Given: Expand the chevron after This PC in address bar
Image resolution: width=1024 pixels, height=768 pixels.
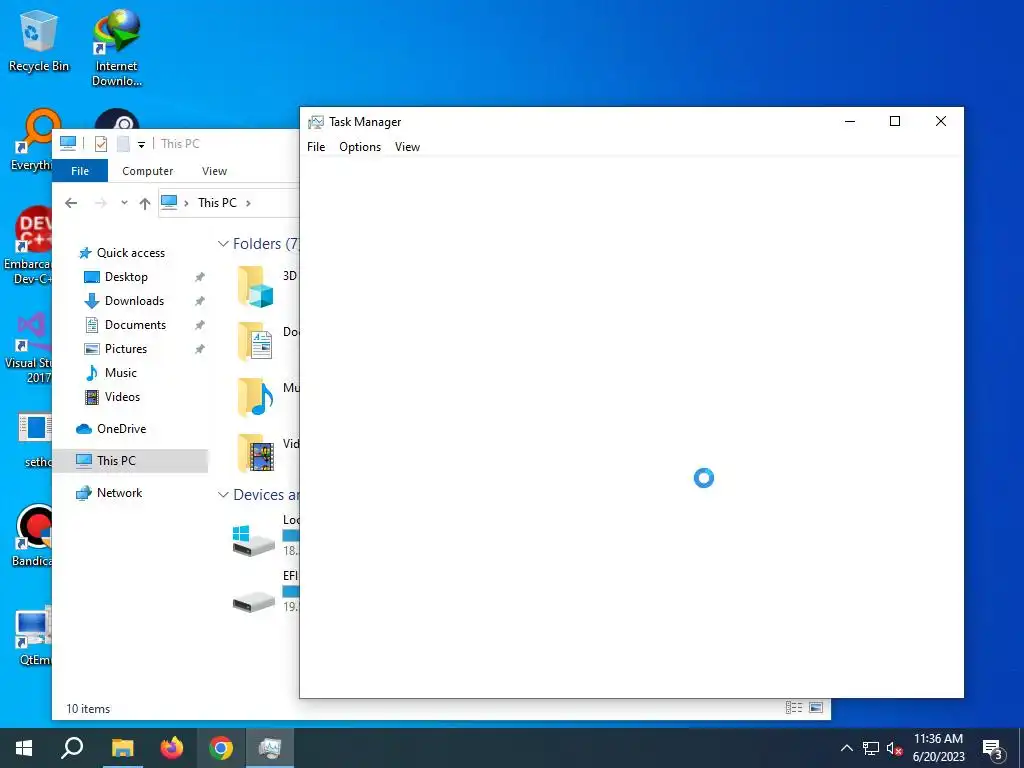Looking at the screenshot, I should point(248,203).
